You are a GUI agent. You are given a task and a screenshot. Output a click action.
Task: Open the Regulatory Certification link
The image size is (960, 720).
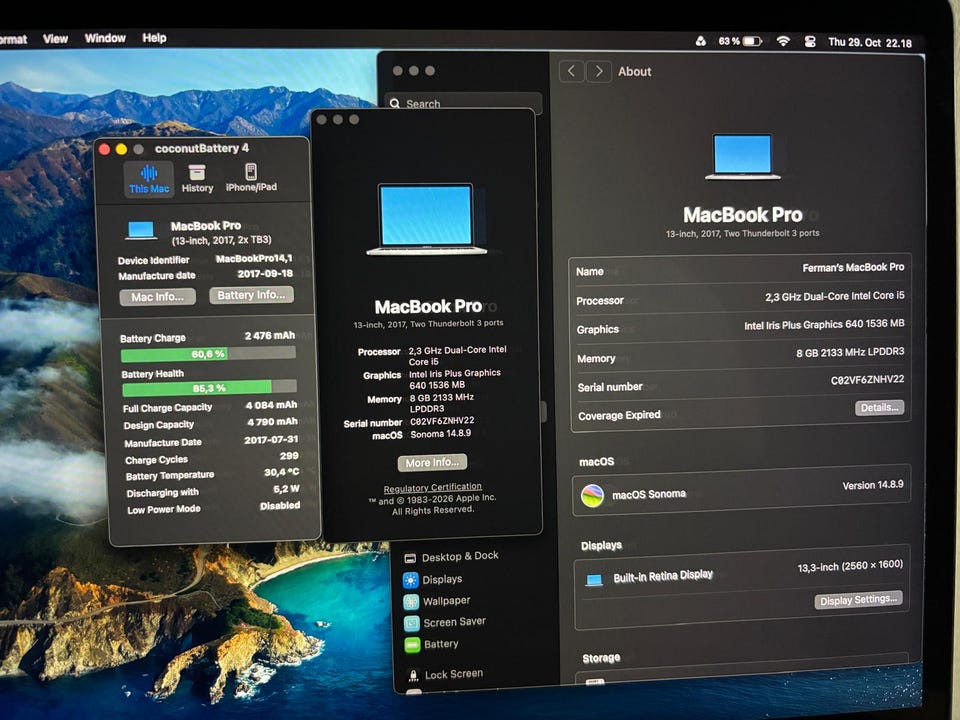coord(432,487)
